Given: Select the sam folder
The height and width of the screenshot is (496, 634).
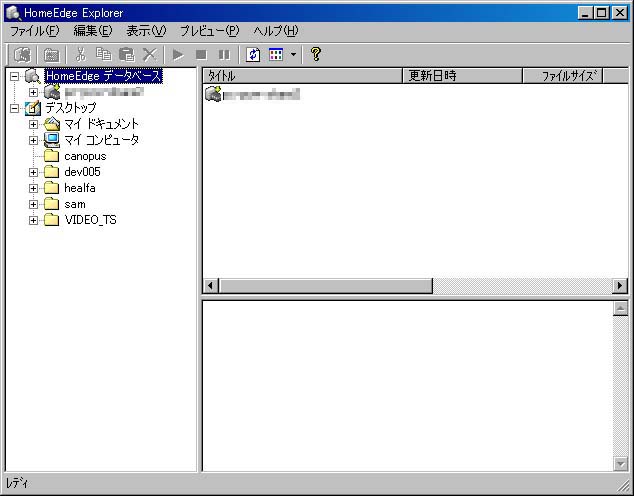Looking at the screenshot, I should [x=75, y=204].
